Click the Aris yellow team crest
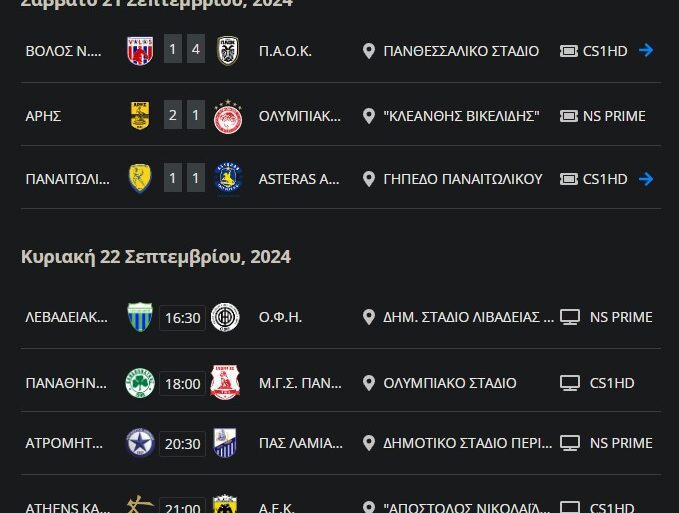The width and height of the screenshot is (679, 513). 139,116
